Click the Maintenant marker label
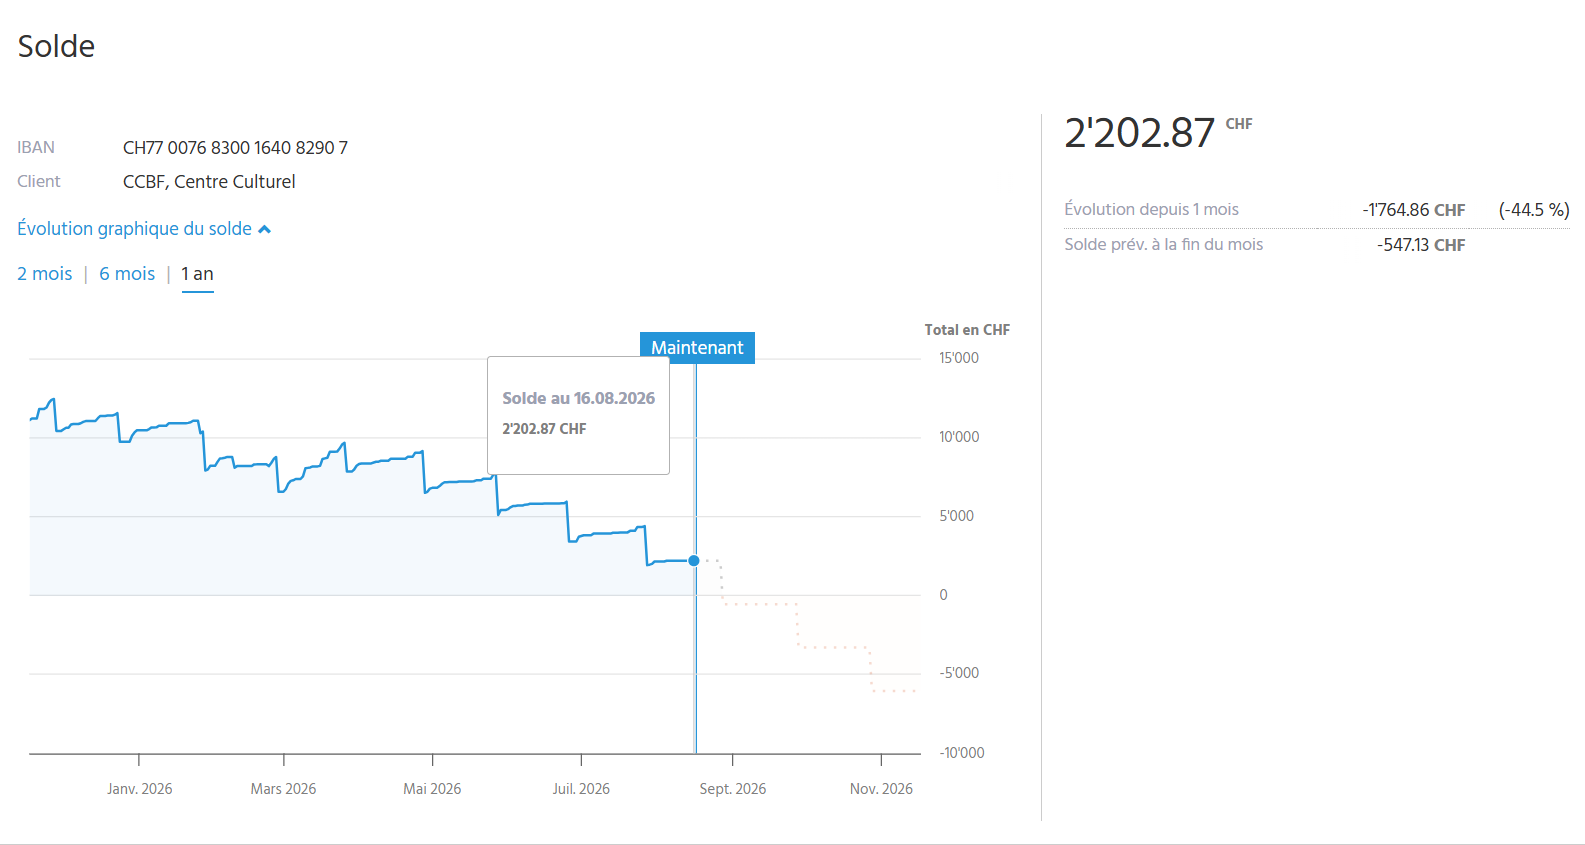This screenshot has height=845, width=1585. coord(697,347)
